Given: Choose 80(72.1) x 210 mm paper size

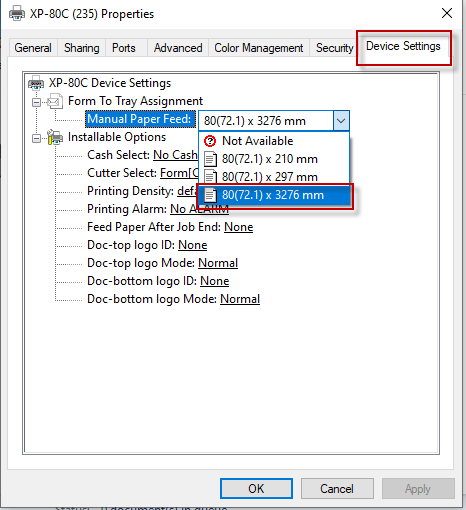Looking at the screenshot, I should [x=274, y=159].
